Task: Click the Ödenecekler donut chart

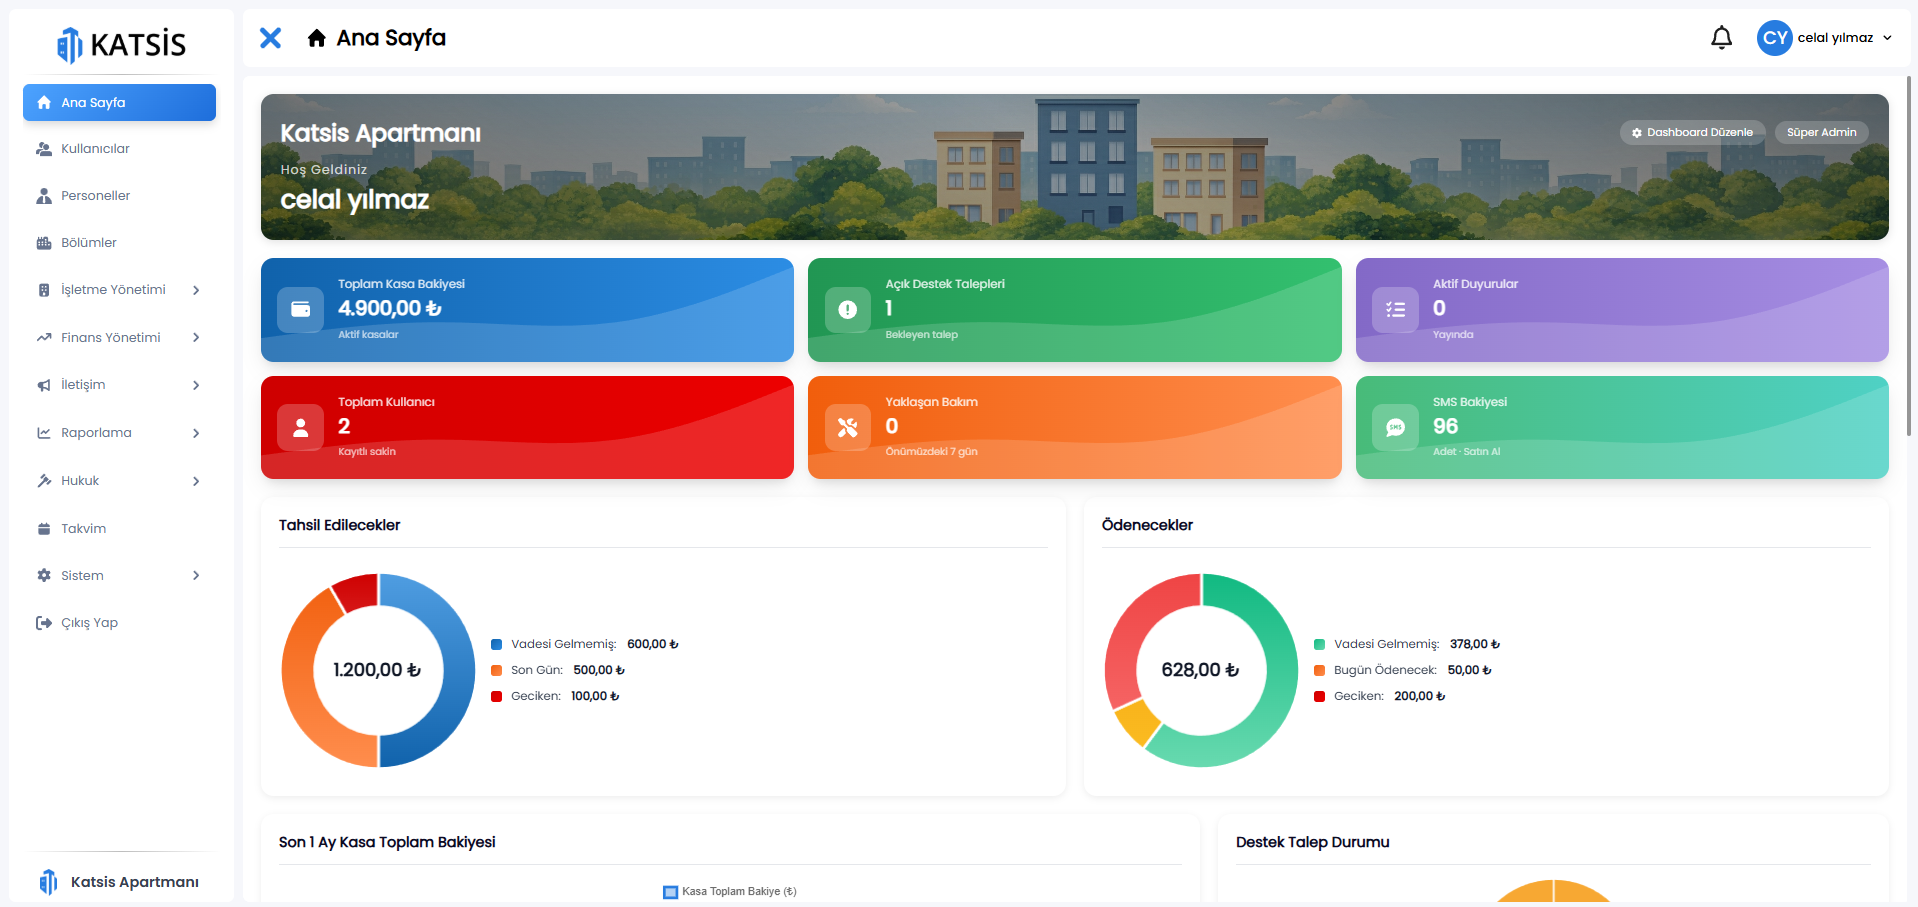Action: (1201, 670)
